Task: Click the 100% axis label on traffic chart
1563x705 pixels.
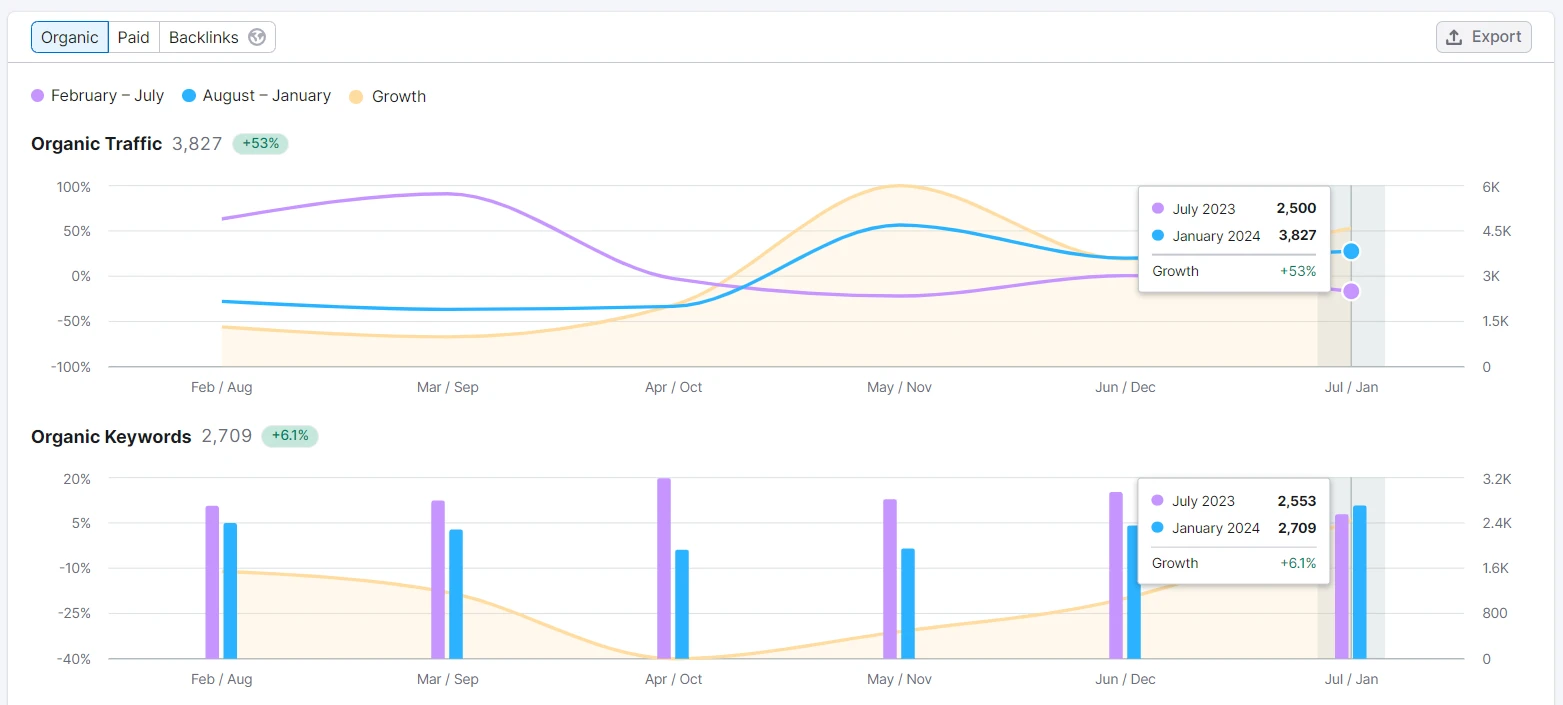Action: [74, 187]
